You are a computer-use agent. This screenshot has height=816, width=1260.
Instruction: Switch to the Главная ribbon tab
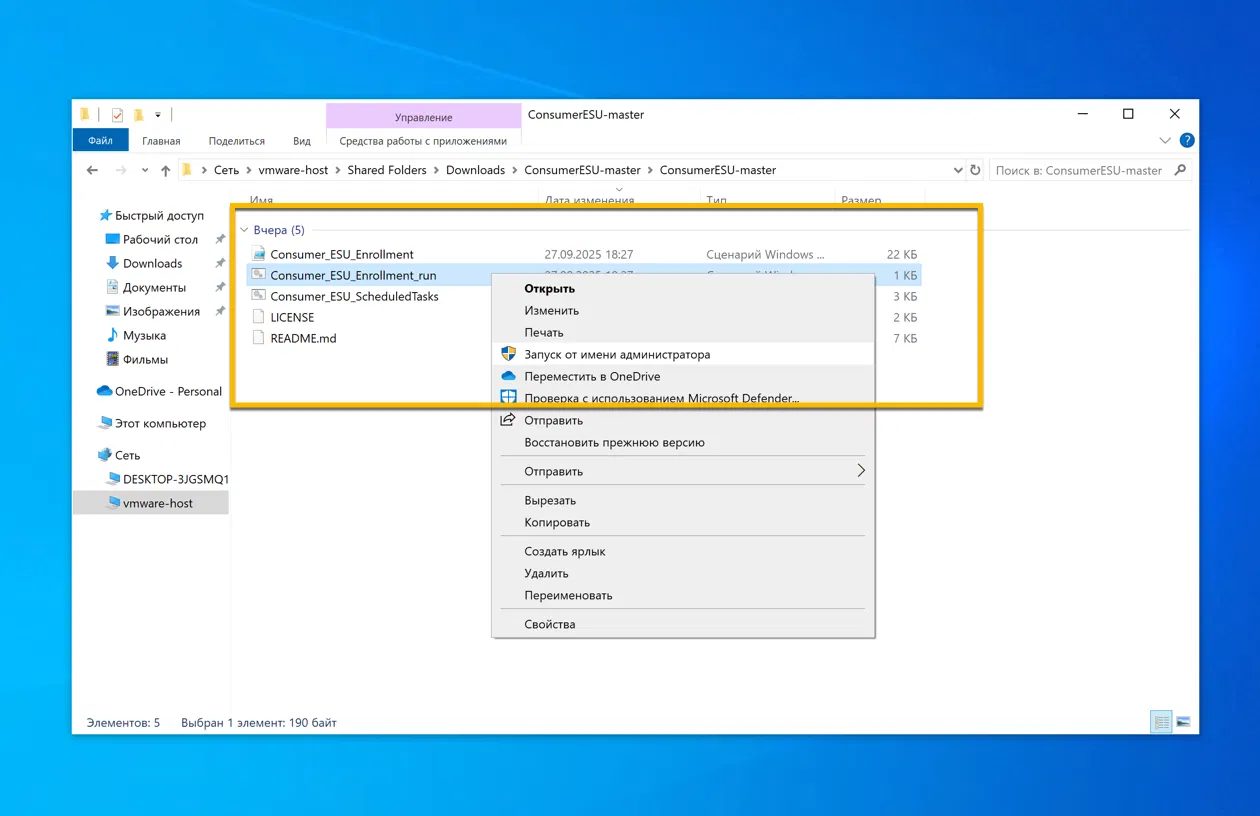tap(161, 141)
